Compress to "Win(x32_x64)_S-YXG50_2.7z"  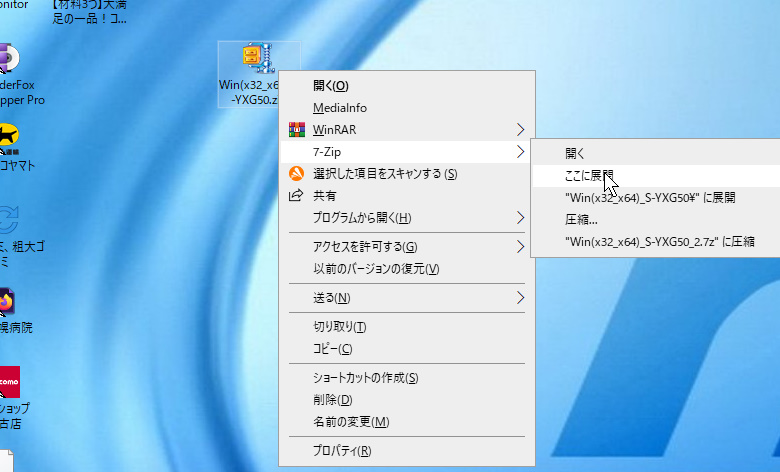tap(658, 242)
